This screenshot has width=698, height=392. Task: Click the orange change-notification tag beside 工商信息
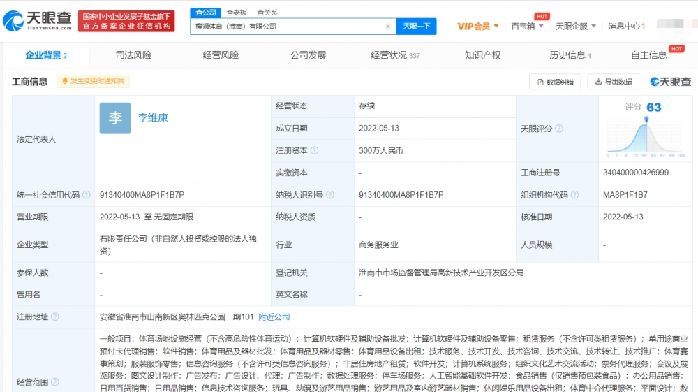pyautogui.click(x=93, y=81)
